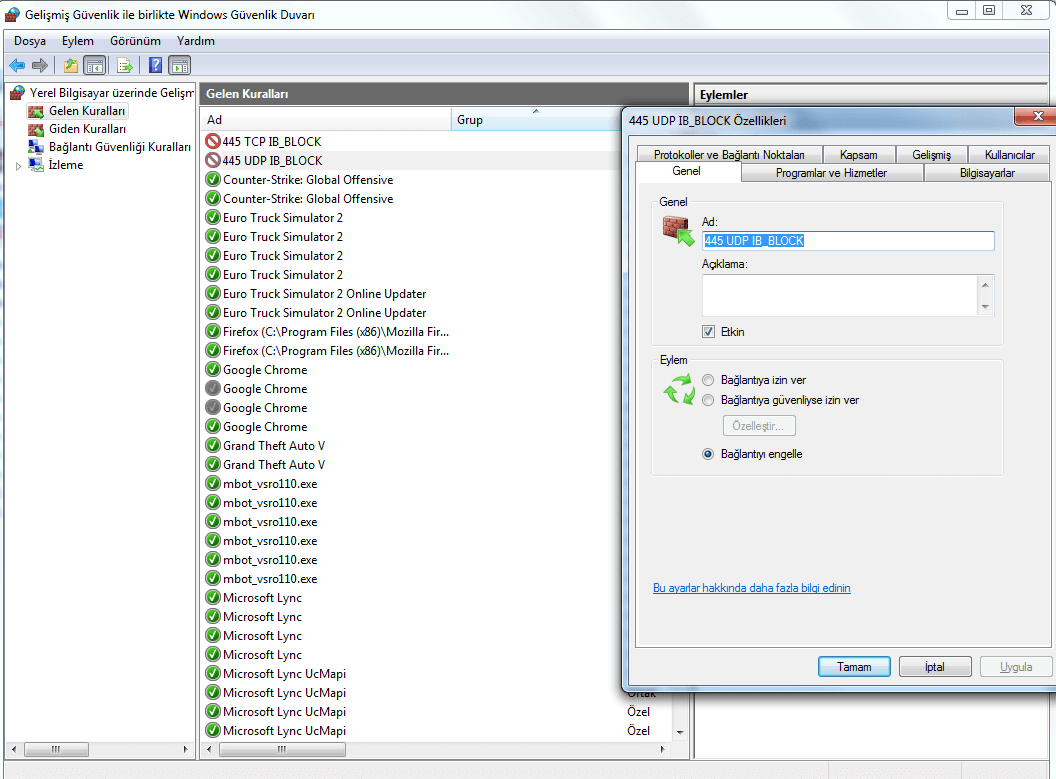
Task: Choose 'Bağlantıya güvenliyse izin ver' radio option
Action: tap(709, 400)
